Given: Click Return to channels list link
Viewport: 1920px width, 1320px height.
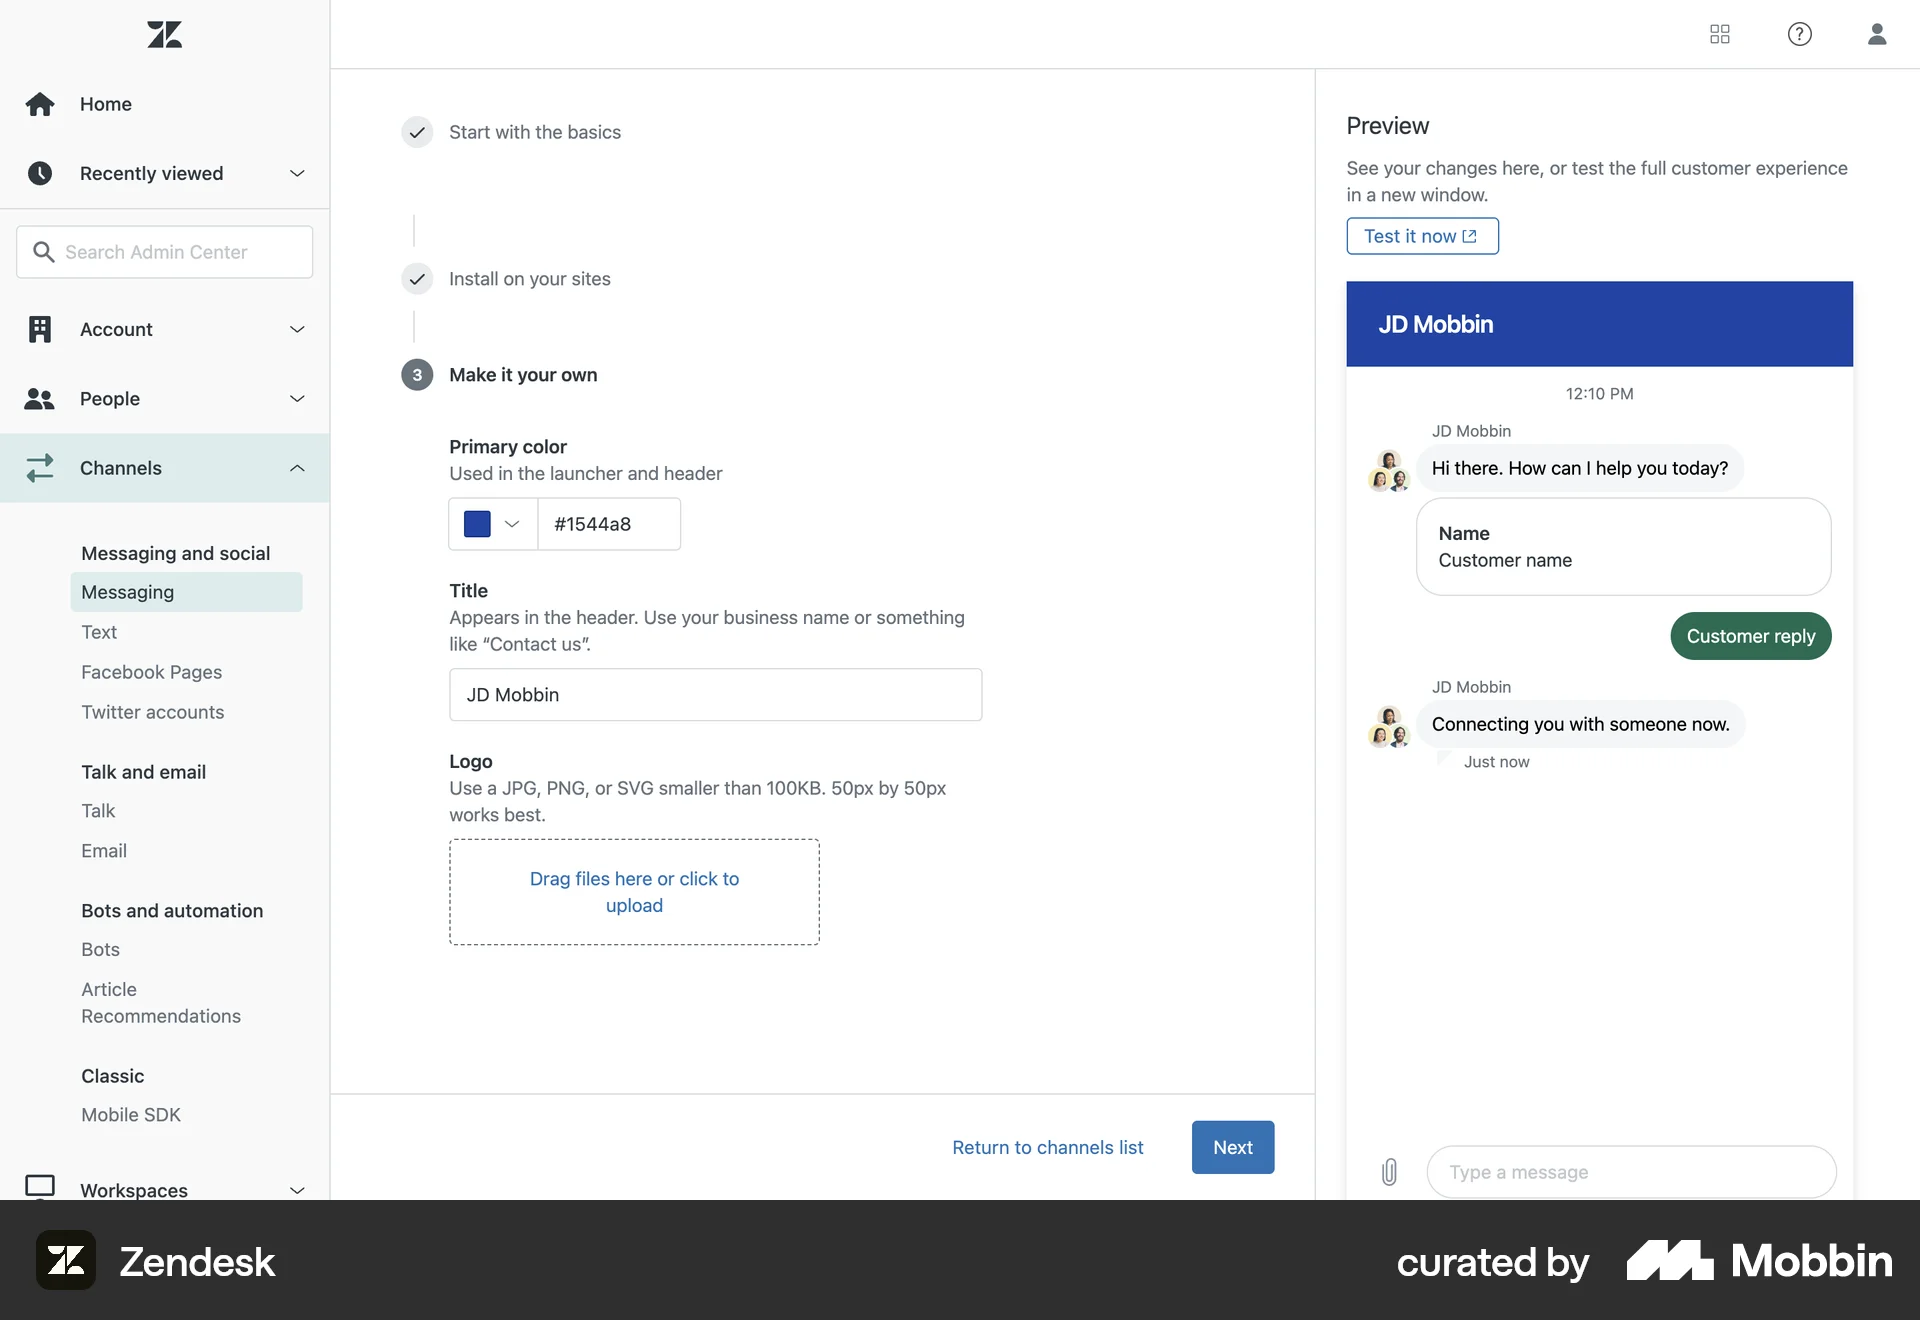Looking at the screenshot, I should coord(1046,1147).
